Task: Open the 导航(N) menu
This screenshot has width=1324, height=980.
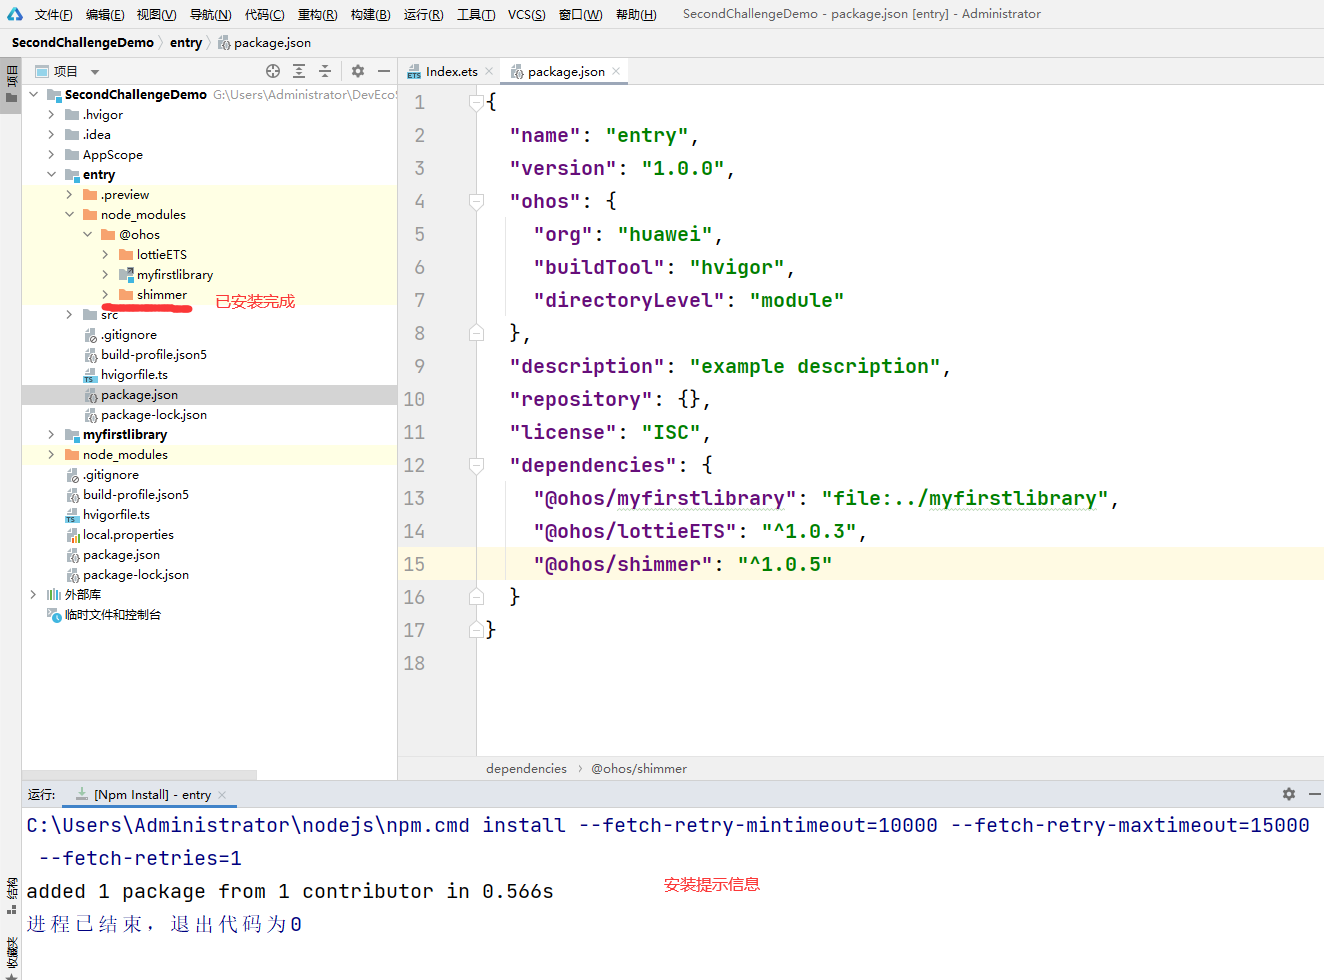Action: point(210,14)
